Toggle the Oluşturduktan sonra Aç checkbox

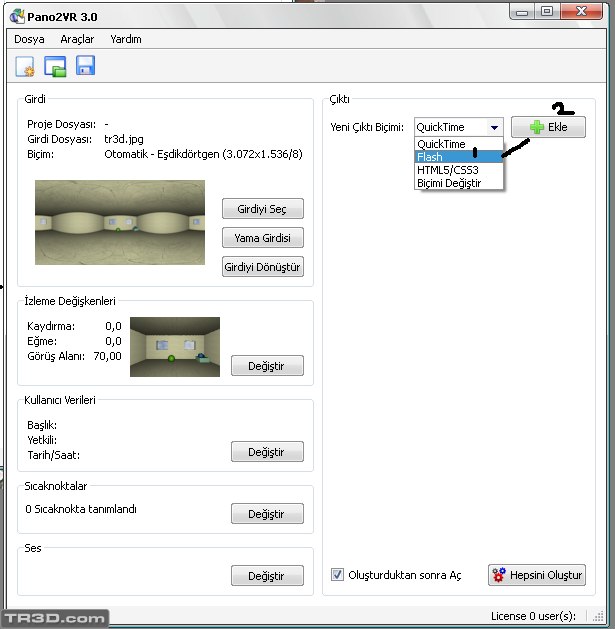tap(338, 575)
